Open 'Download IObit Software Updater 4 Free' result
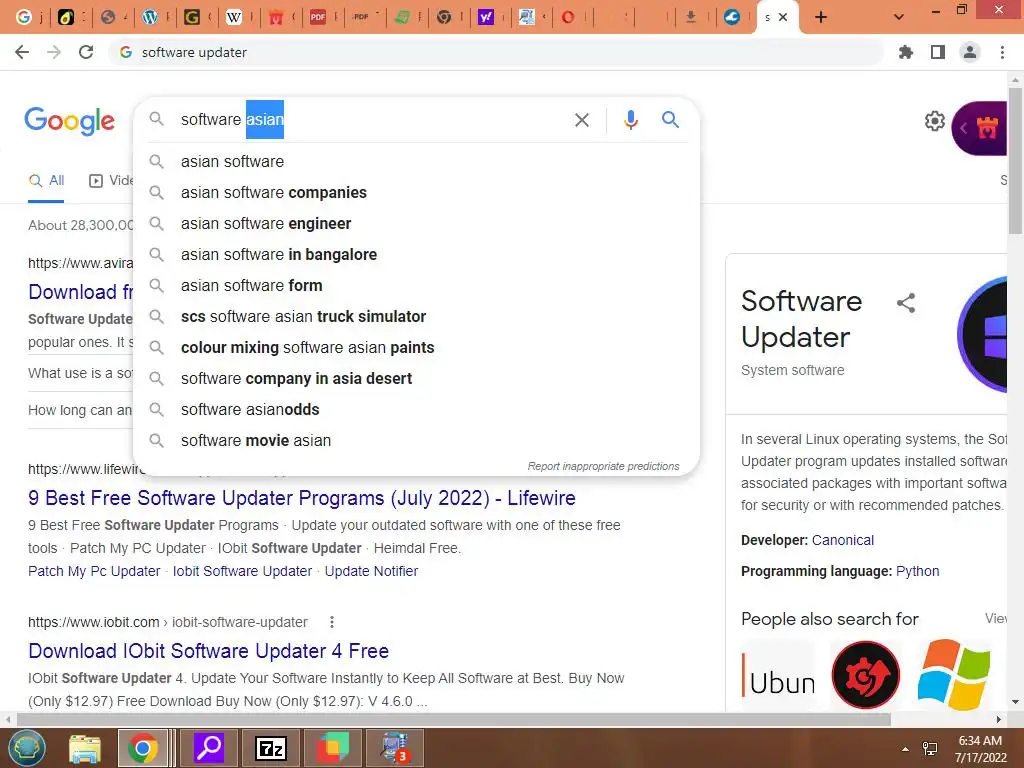 tap(208, 651)
